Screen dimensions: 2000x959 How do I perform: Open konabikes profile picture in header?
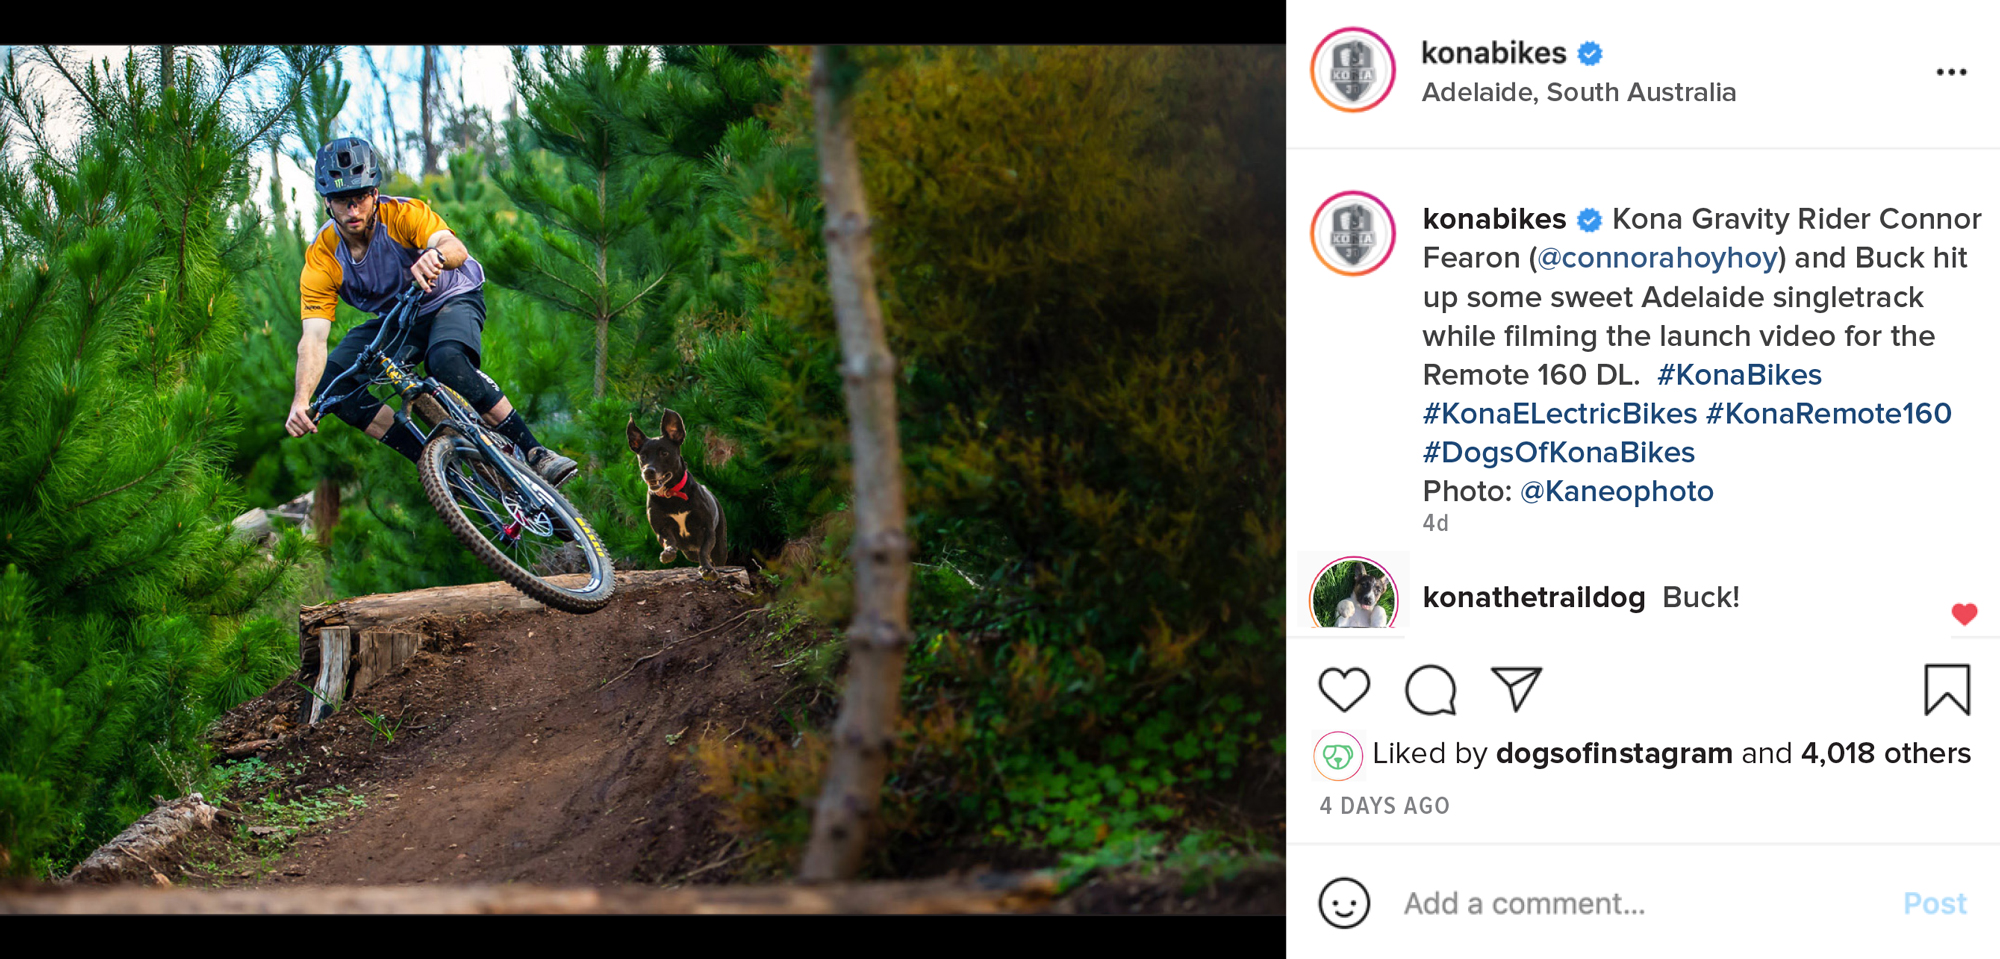pyautogui.click(x=1353, y=70)
